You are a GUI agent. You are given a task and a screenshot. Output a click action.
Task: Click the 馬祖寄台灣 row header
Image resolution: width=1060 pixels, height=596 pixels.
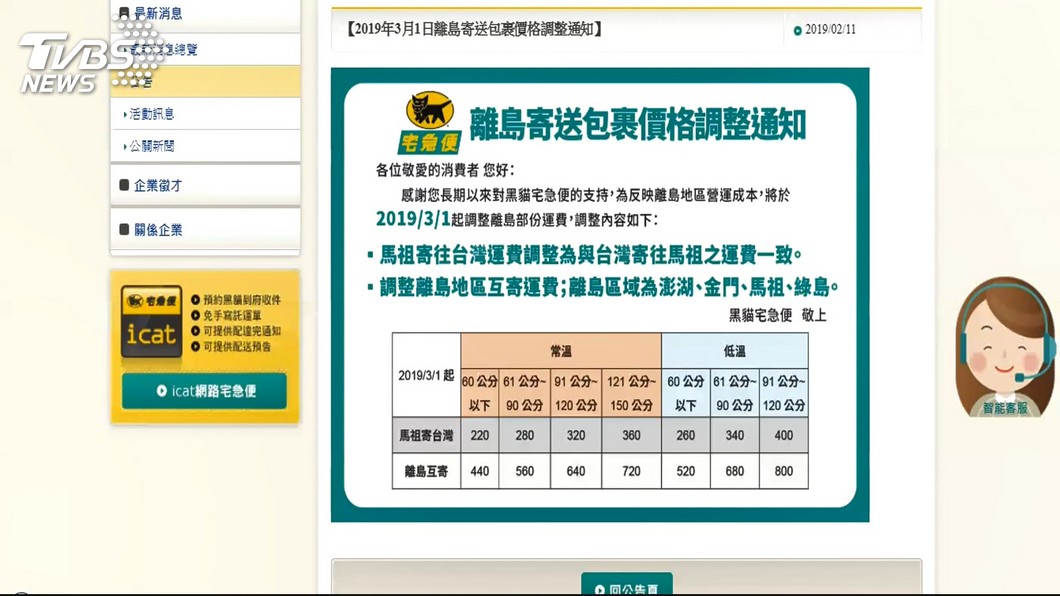coord(427,436)
